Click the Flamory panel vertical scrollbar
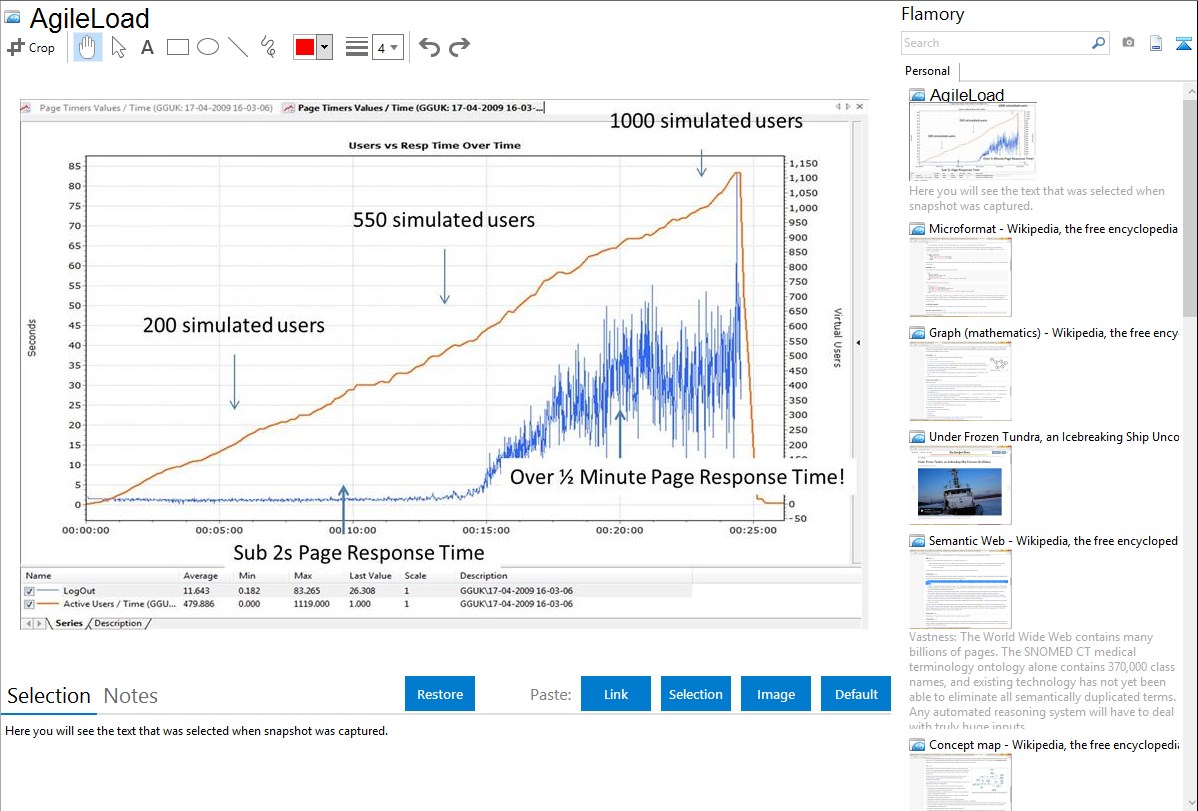 (1190, 206)
